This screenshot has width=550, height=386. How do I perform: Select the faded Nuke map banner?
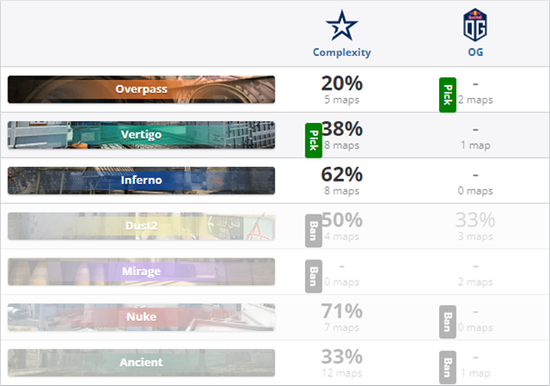tap(141, 317)
